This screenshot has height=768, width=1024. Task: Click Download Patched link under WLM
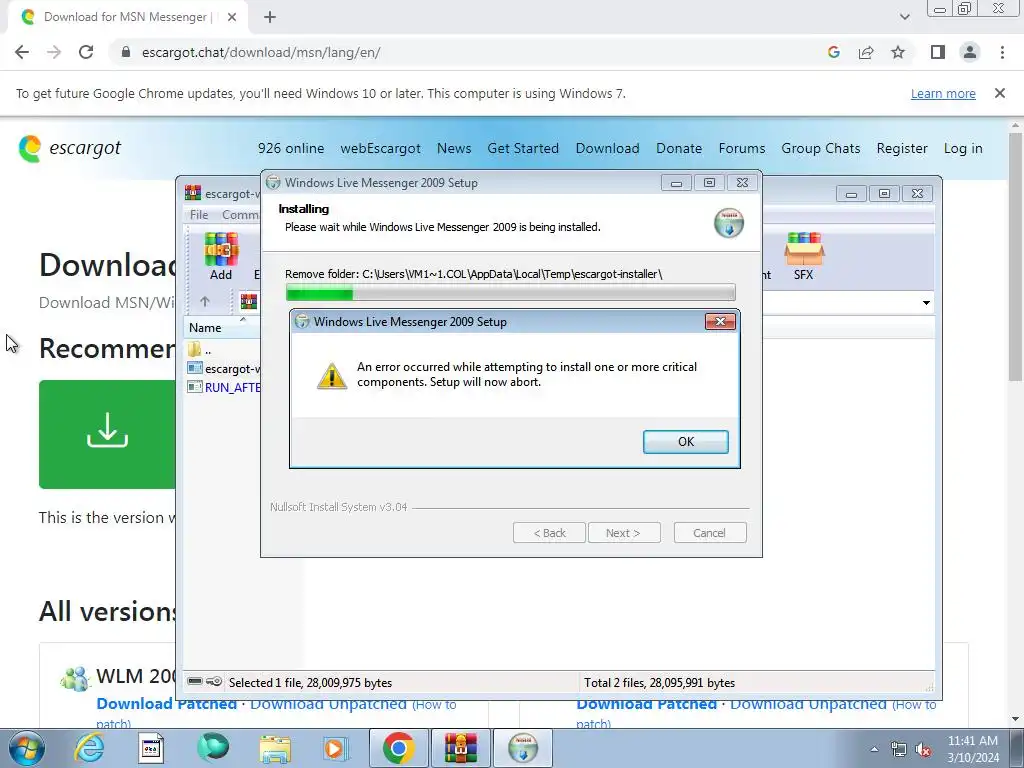167,704
